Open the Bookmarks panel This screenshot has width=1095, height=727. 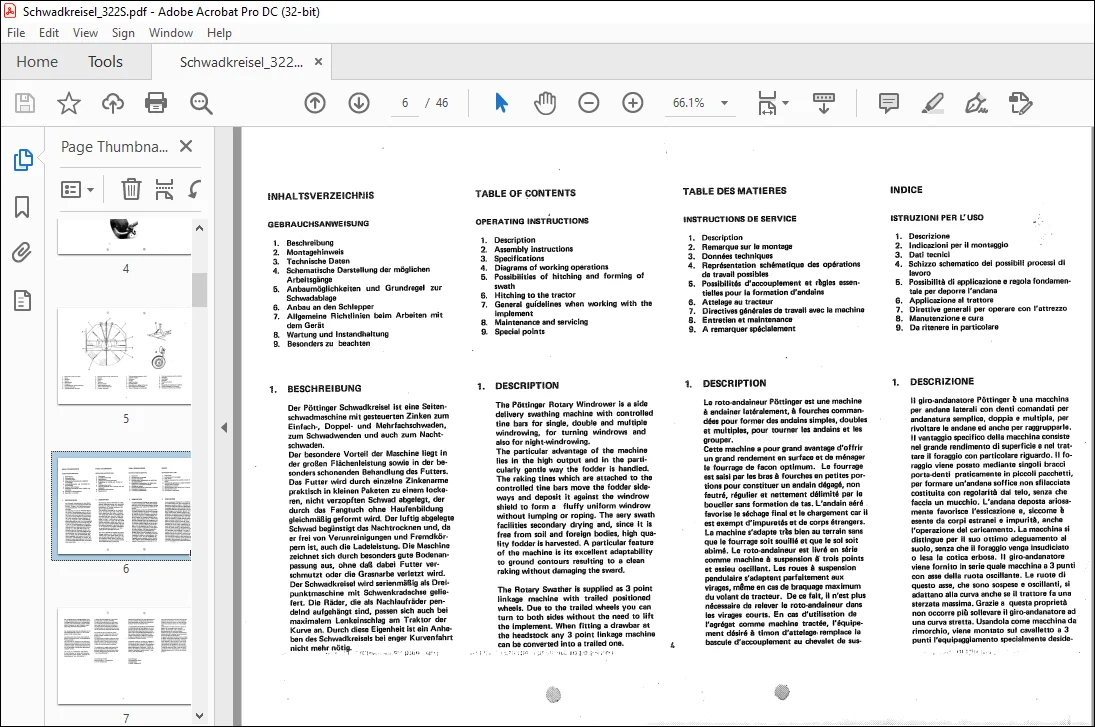[x=22, y=207]
